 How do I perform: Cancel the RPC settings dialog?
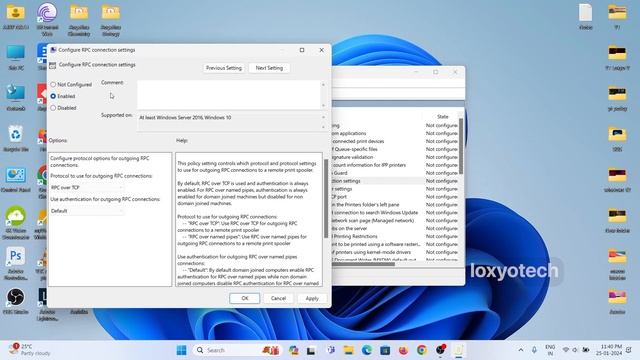278,298
